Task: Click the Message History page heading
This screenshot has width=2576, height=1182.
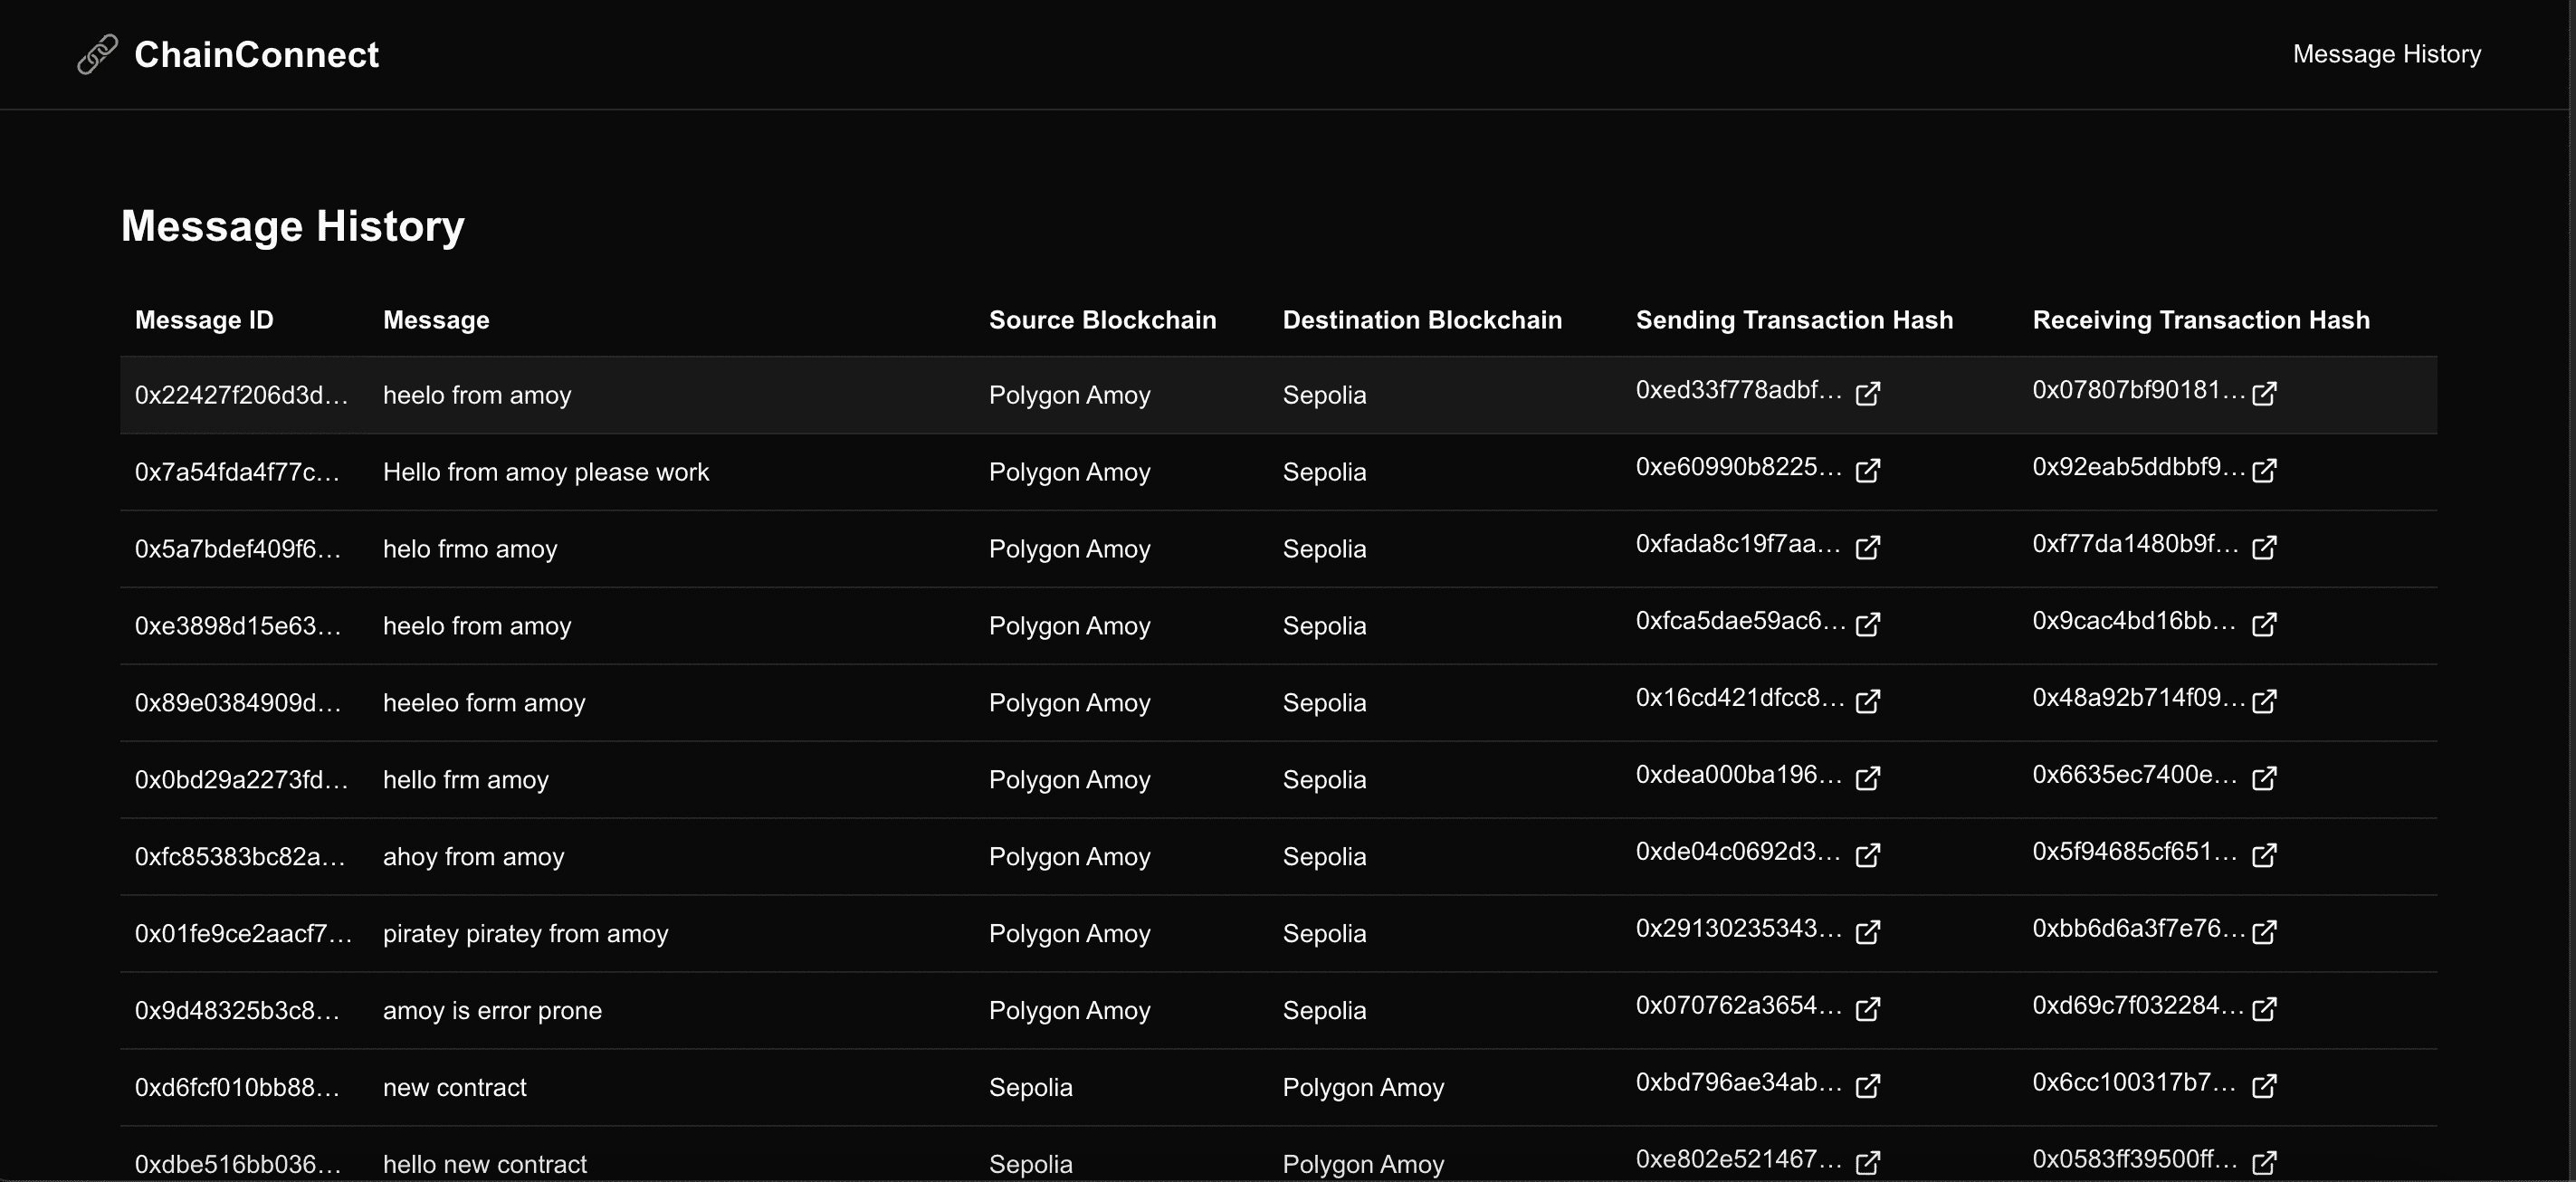Action: click(x=292, y=227)
